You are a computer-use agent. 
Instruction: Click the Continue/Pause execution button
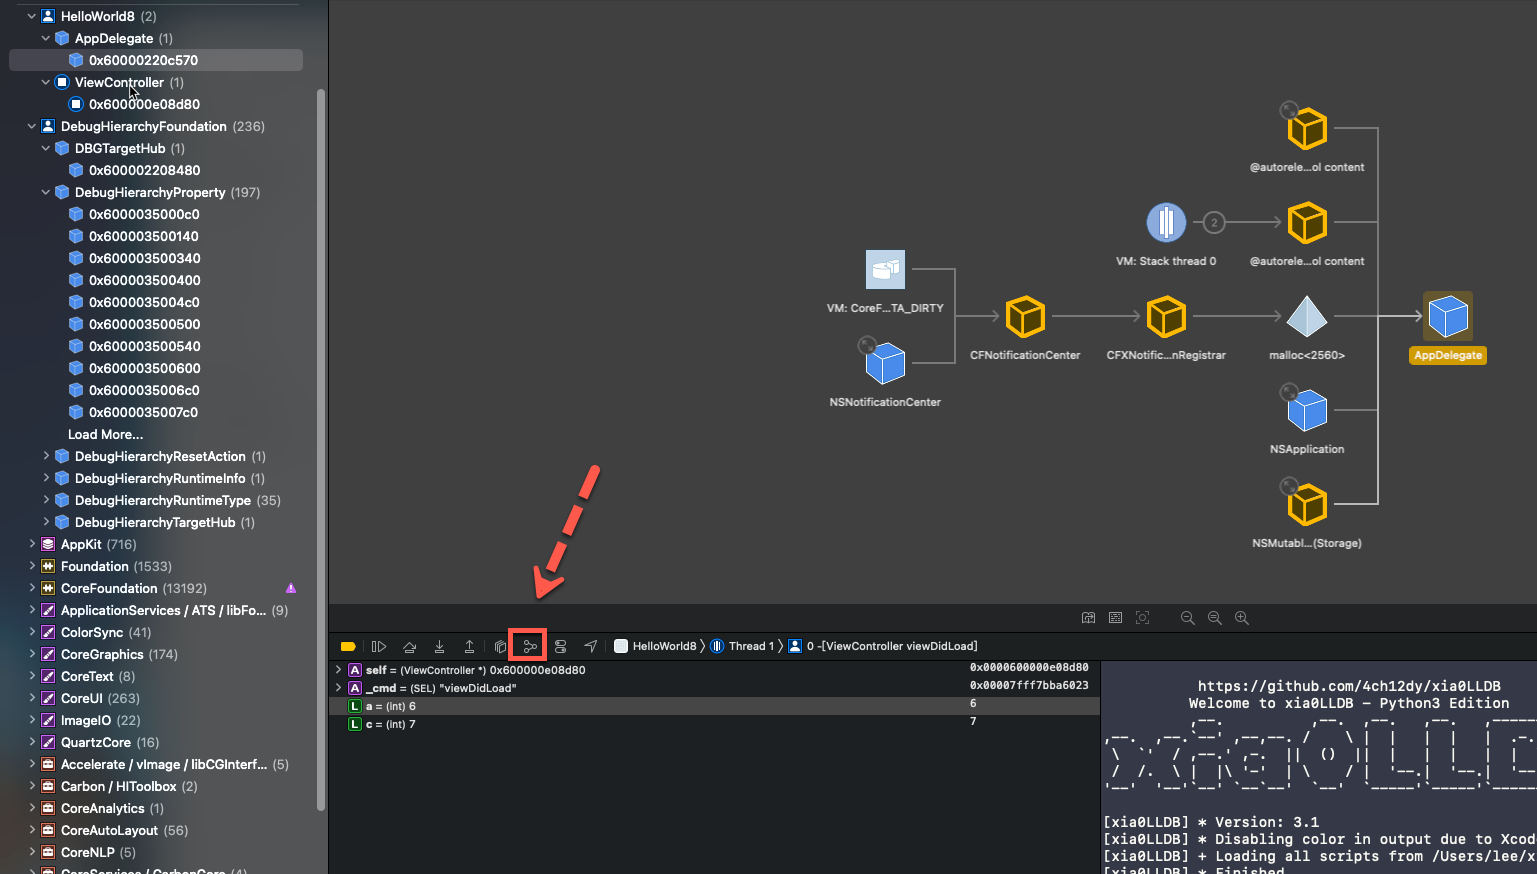(379, 646)
